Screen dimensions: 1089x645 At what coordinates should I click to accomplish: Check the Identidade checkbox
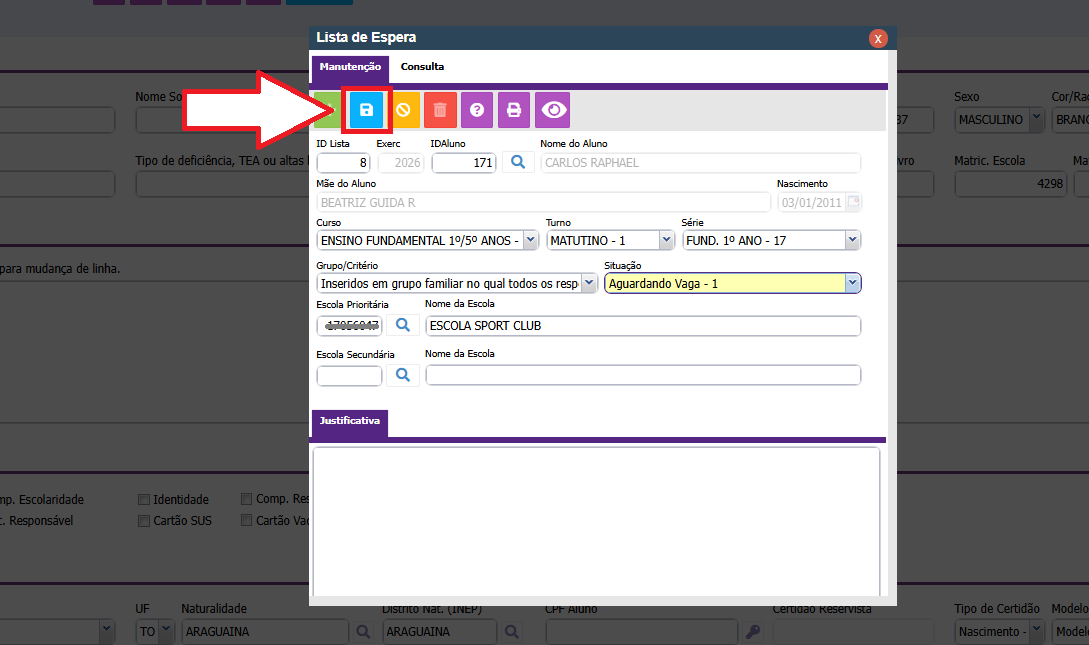click(144, 500)
